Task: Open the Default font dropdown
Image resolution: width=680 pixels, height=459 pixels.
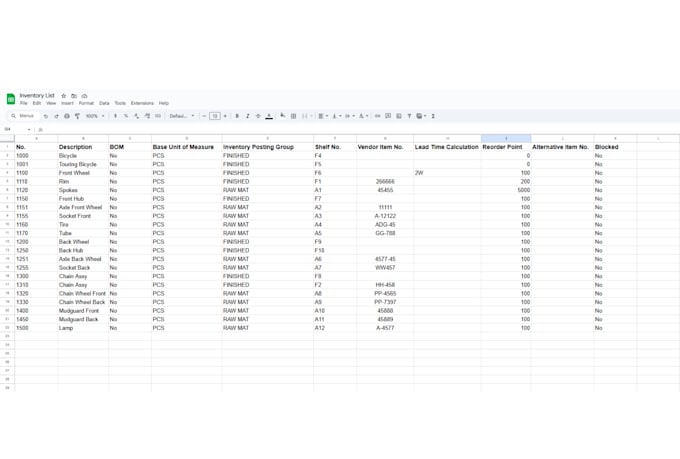Action: pos(182,116)
